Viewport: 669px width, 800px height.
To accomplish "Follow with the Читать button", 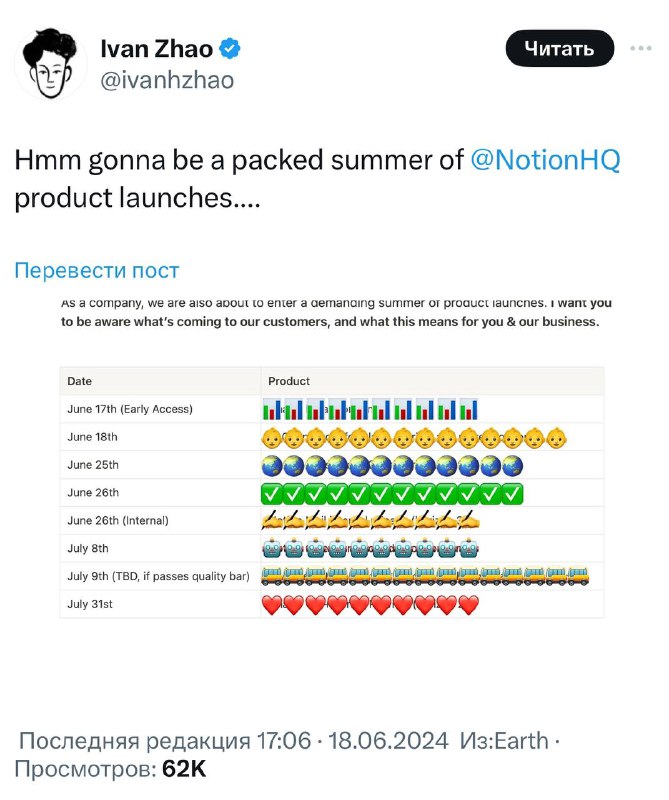I will tap(559, 48).
